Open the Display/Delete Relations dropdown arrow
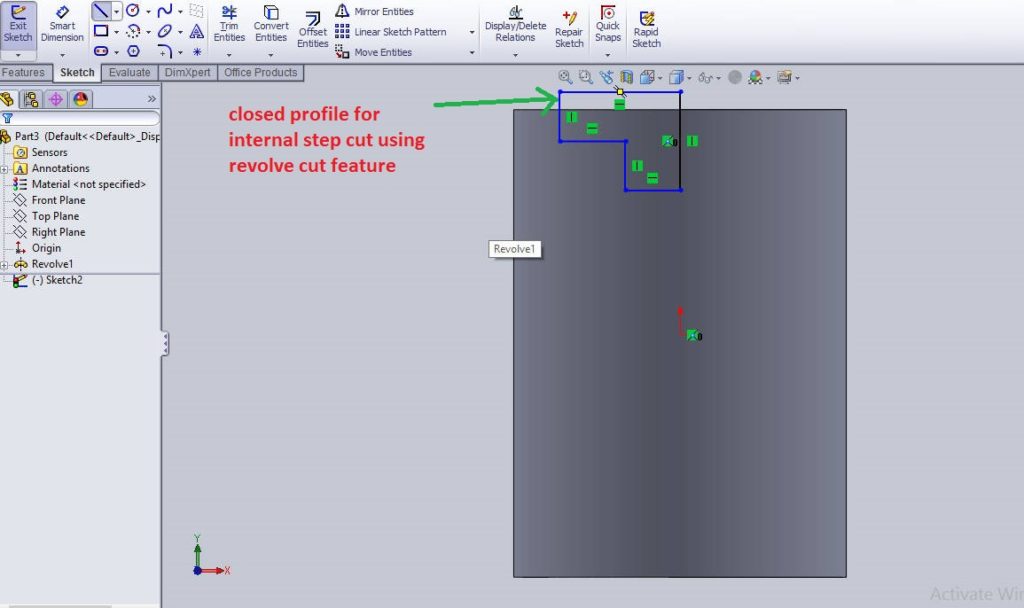This screenshot has width=1024, height=608. (515, 55)
